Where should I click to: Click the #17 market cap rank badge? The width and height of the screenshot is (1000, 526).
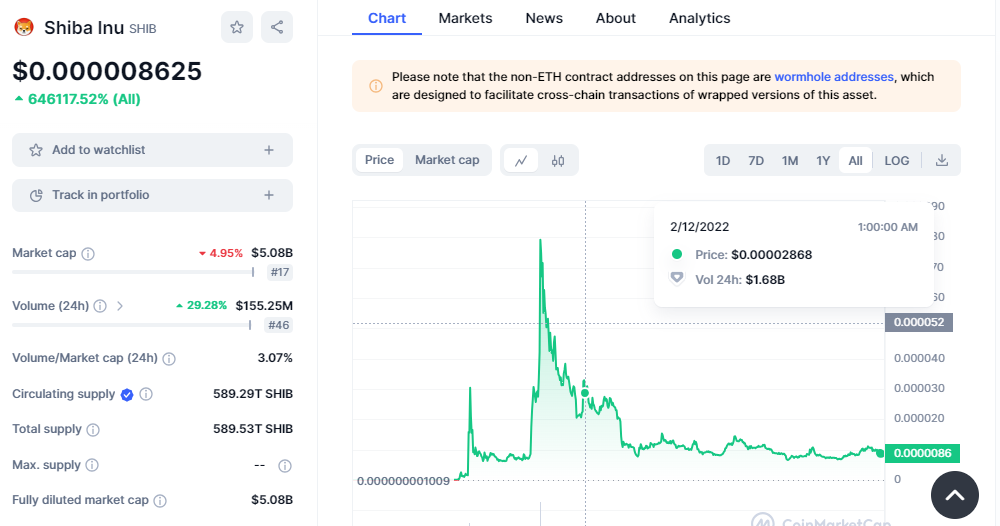[x=279, y=272]
